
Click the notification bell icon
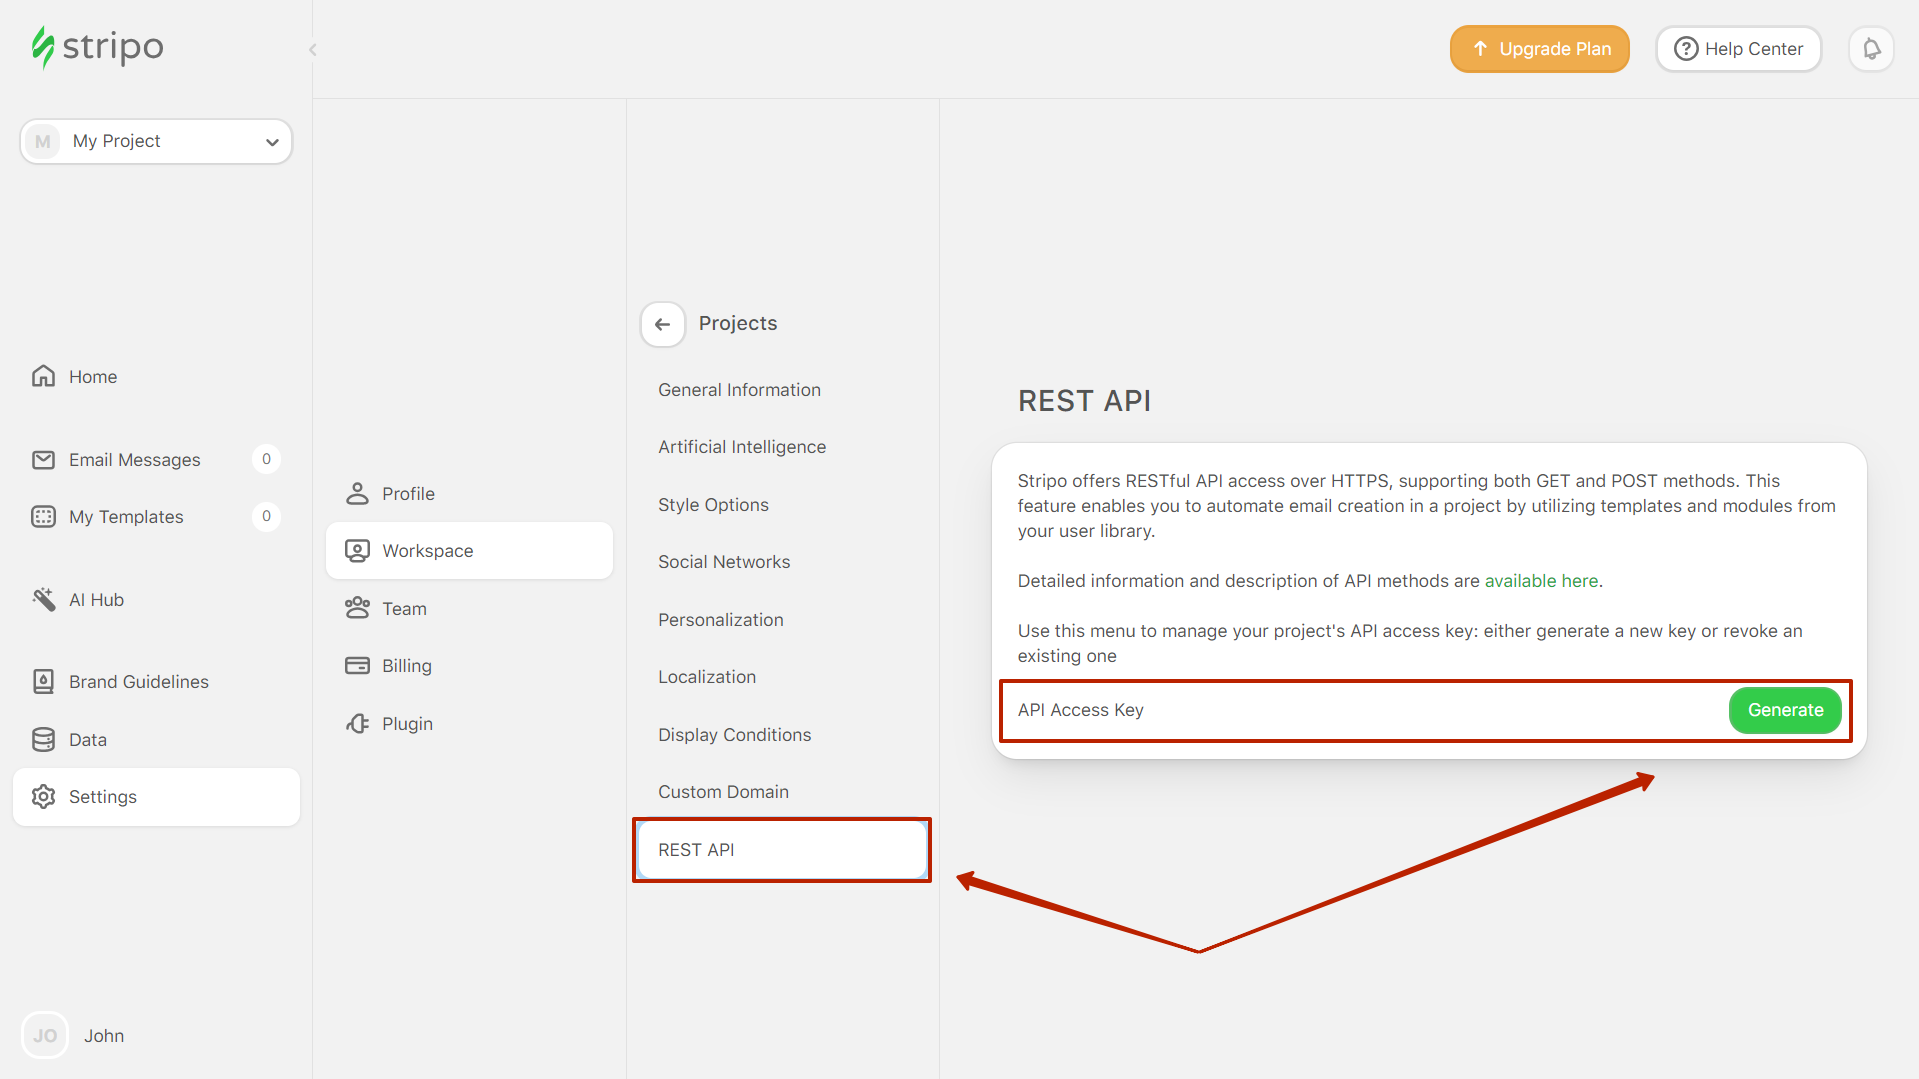(x=1871, y=49)
